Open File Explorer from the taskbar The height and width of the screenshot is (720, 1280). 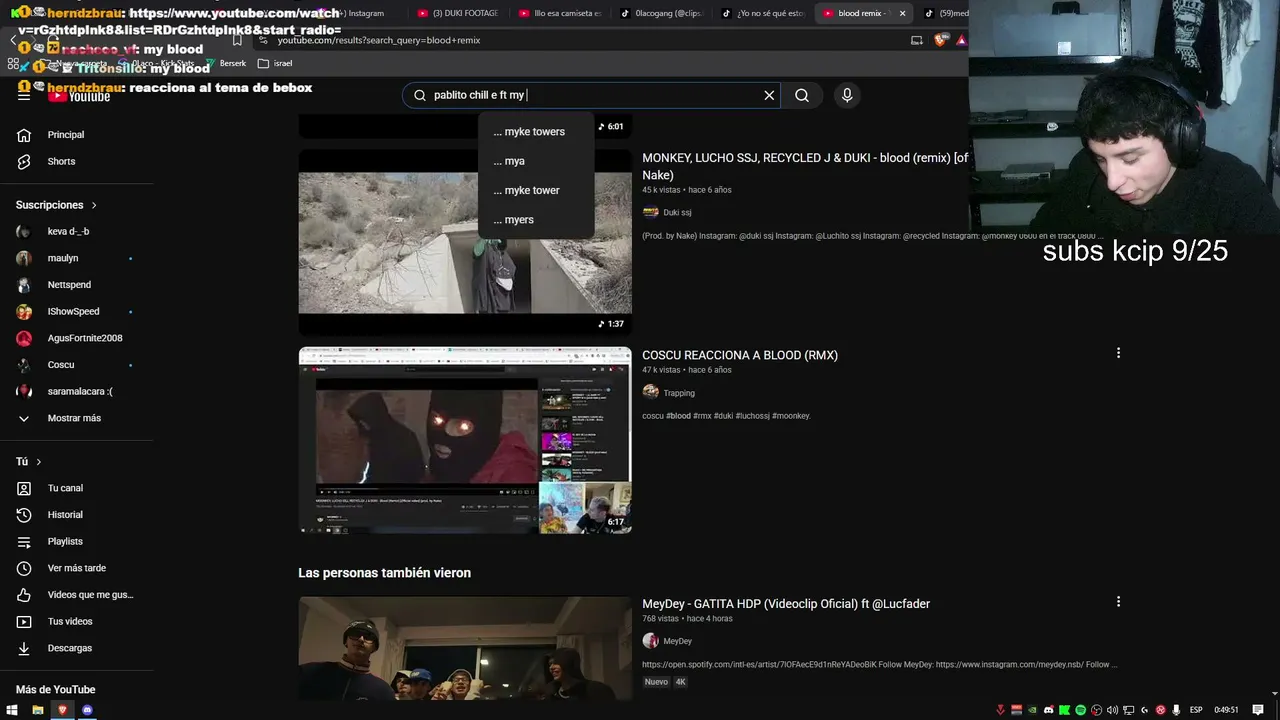tap(37, 710)
